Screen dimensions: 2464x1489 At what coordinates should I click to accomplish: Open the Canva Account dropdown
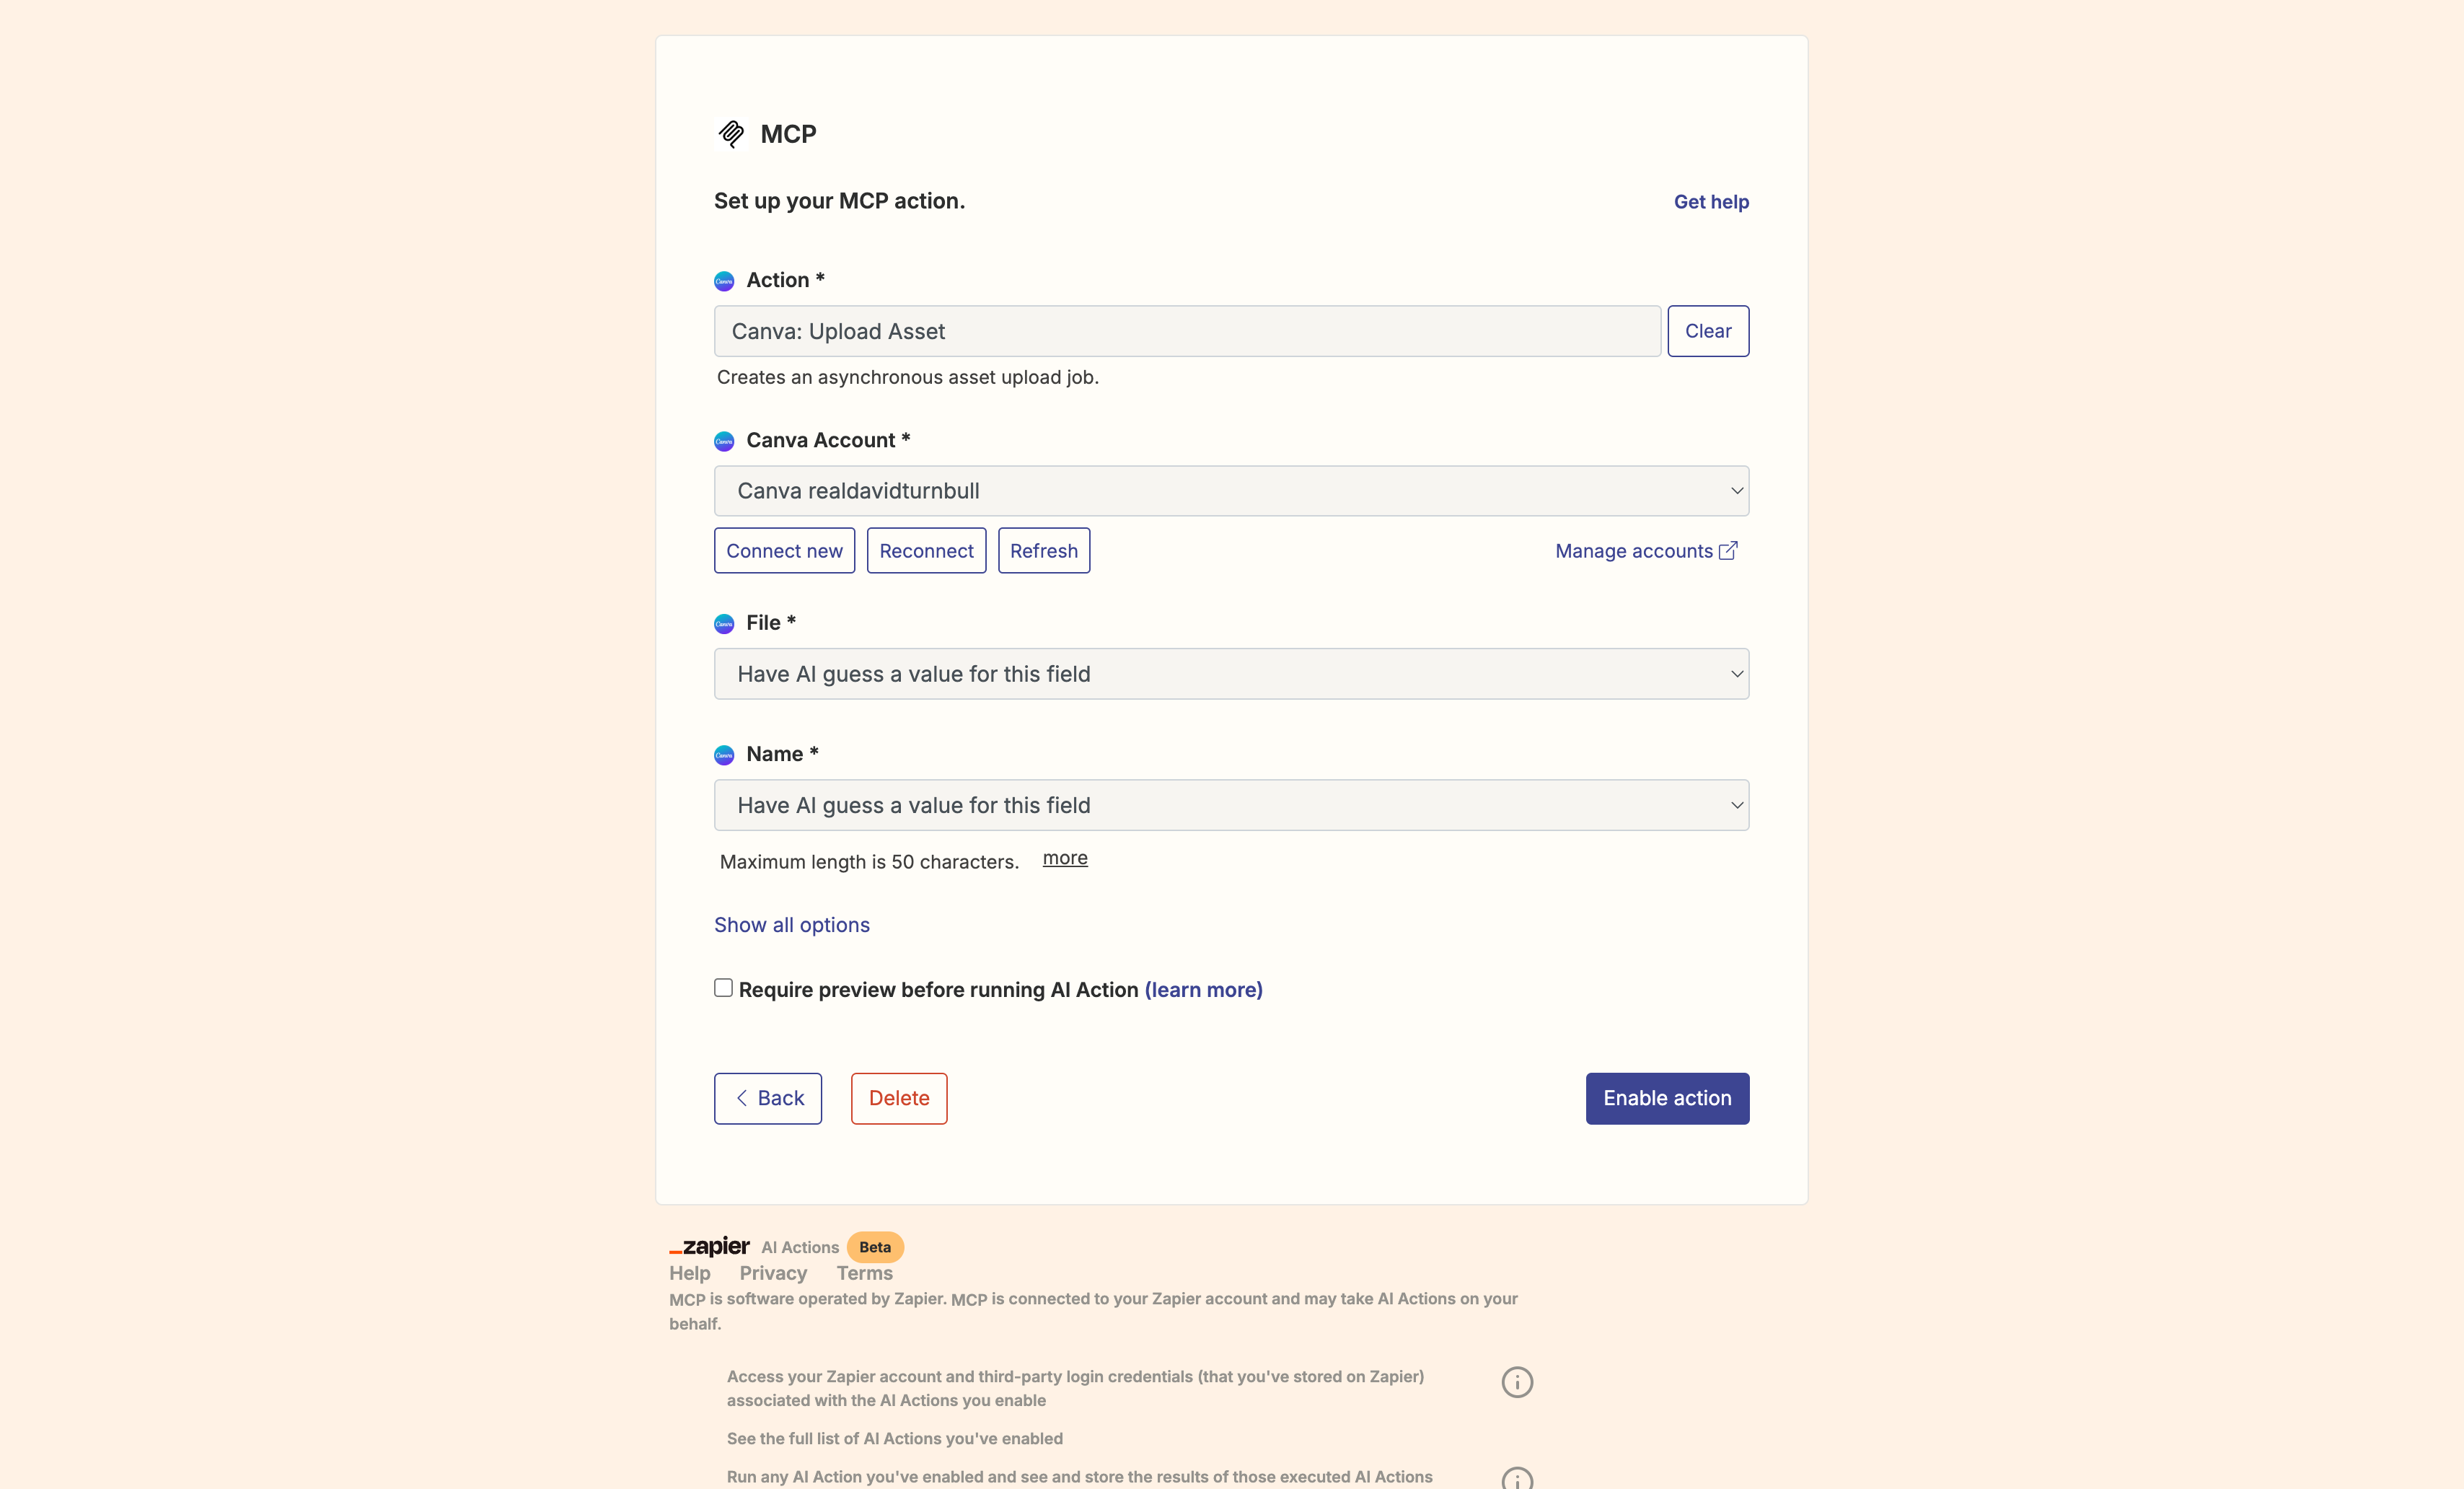click(x=1231, y=491)
